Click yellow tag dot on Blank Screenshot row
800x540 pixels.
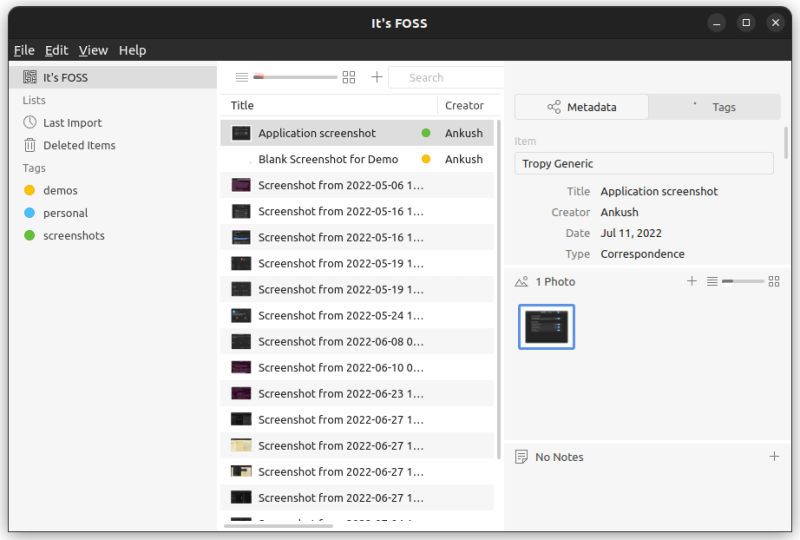coord(426,159)
